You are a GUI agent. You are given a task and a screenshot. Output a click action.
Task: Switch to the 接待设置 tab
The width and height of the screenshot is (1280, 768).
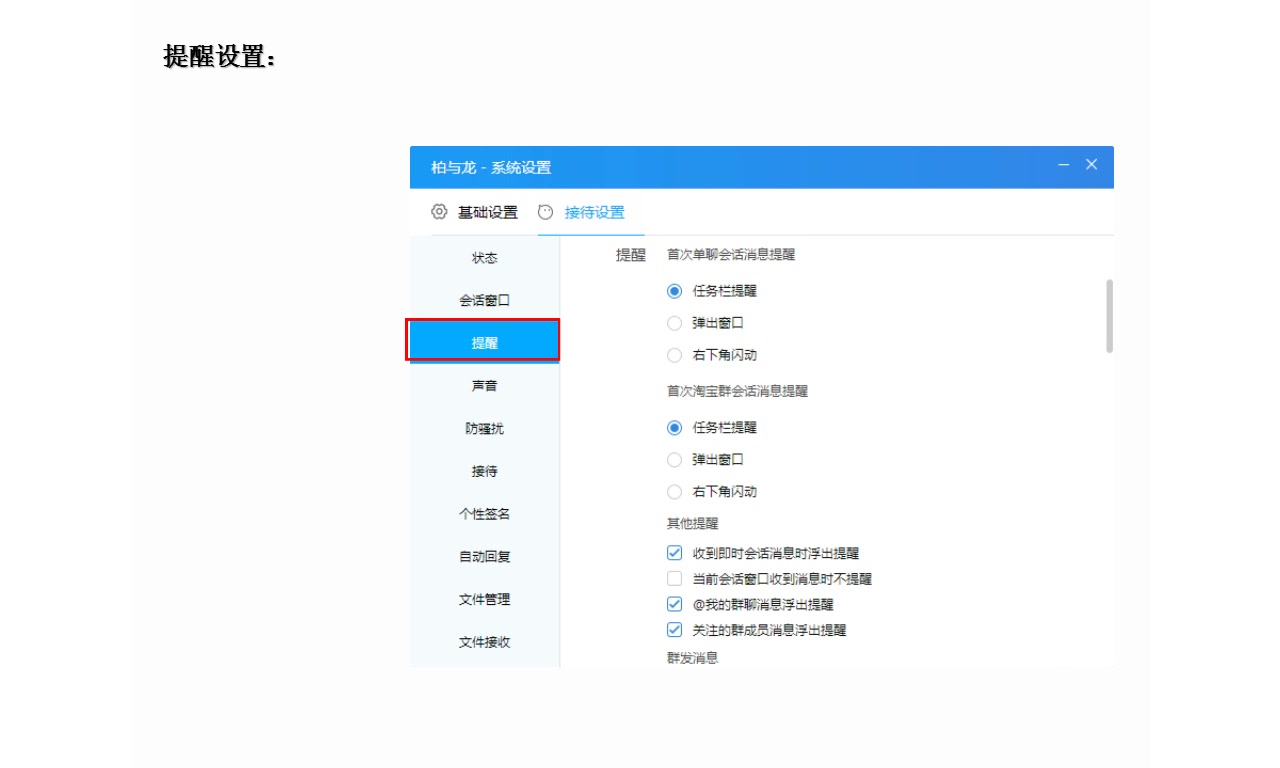[x=594, y=212]
